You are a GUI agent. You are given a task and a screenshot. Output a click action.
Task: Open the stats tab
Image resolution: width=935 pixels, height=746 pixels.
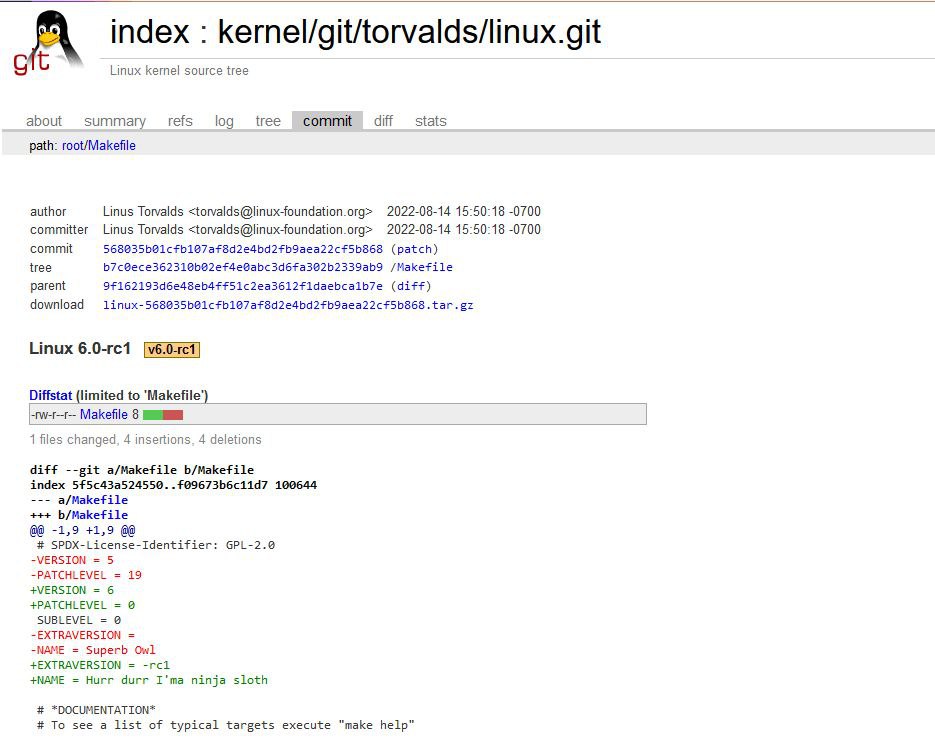click(x=431, y=121)
